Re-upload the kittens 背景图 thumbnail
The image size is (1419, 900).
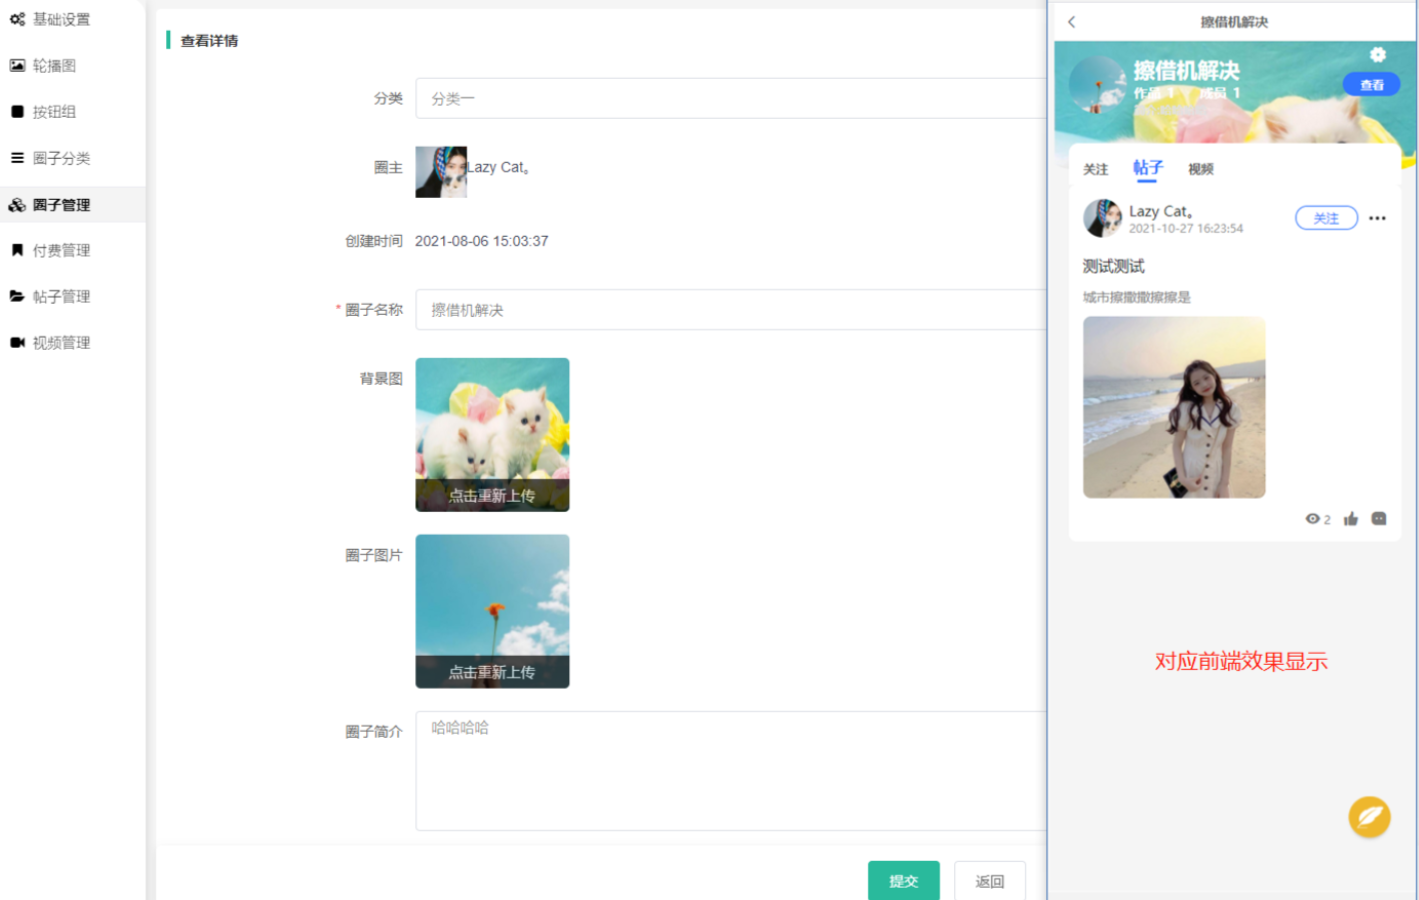click(x=492, y=435)
